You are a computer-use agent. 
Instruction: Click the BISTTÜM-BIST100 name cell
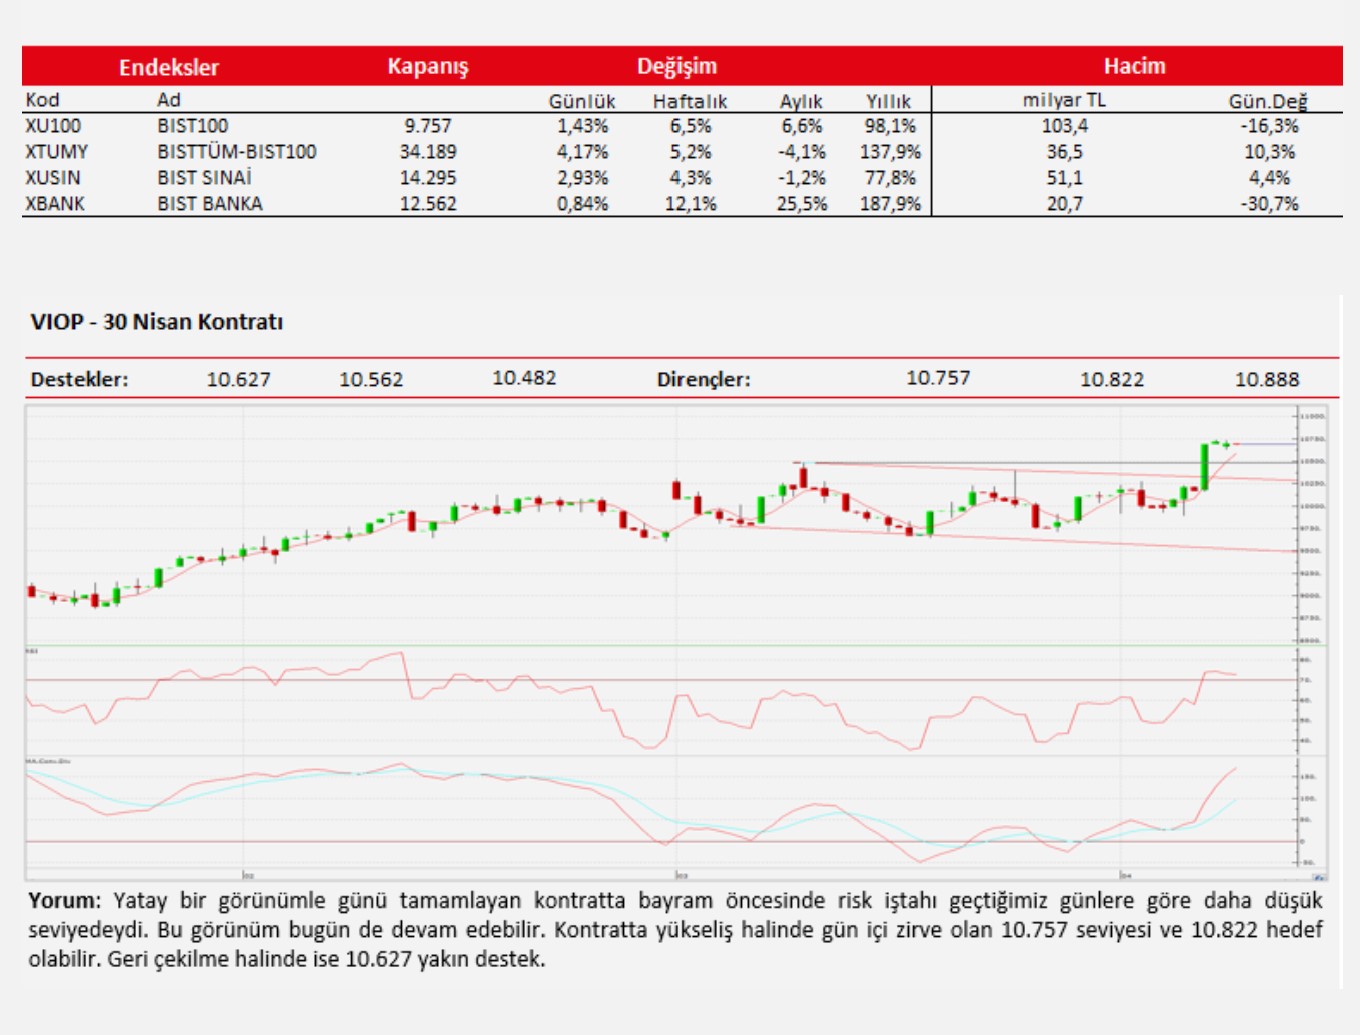[237, 152]
